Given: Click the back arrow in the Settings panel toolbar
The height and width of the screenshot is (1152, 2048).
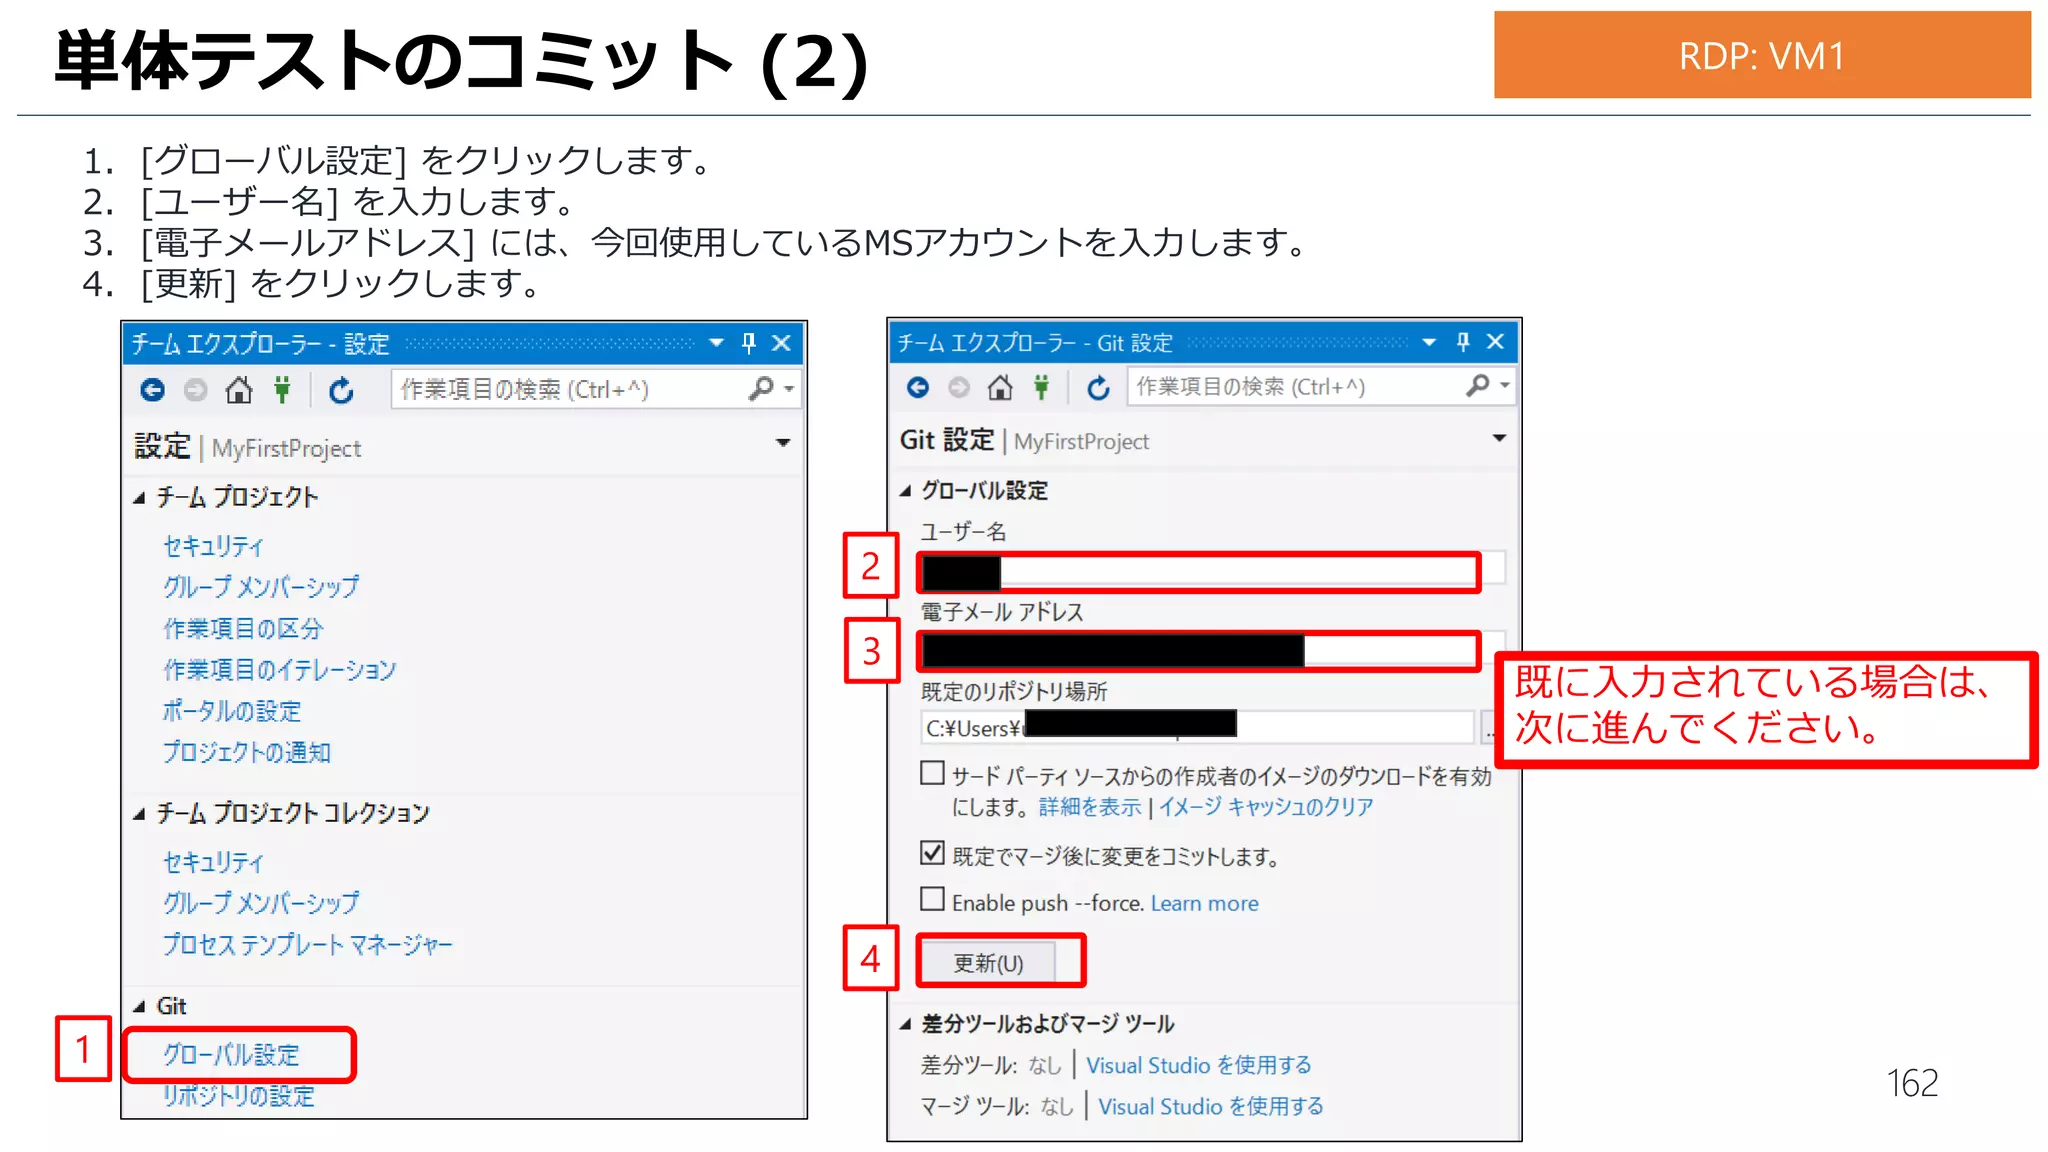Looking at the screenshot, I should pyautogui.click(x=152, y=390).
